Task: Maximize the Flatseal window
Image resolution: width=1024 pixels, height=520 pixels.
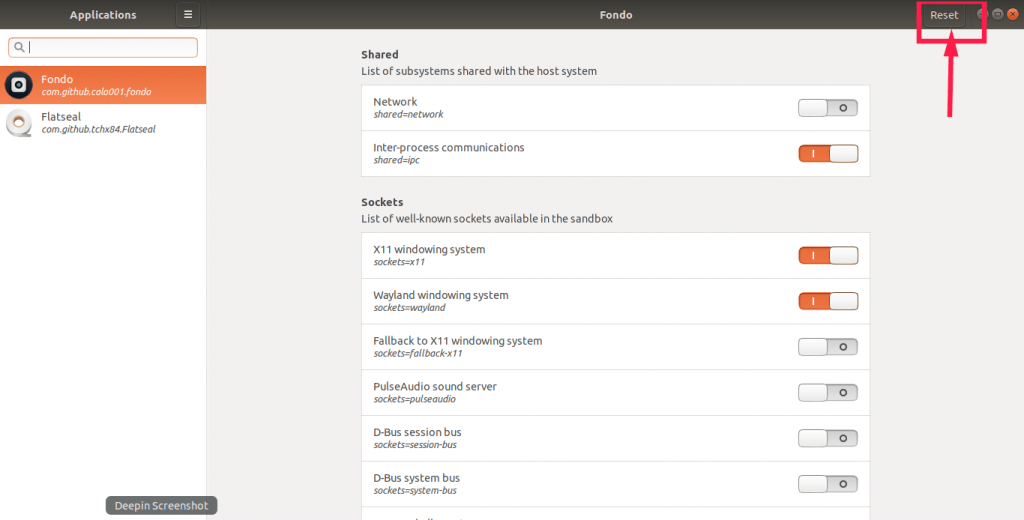Action: [997, 14]
